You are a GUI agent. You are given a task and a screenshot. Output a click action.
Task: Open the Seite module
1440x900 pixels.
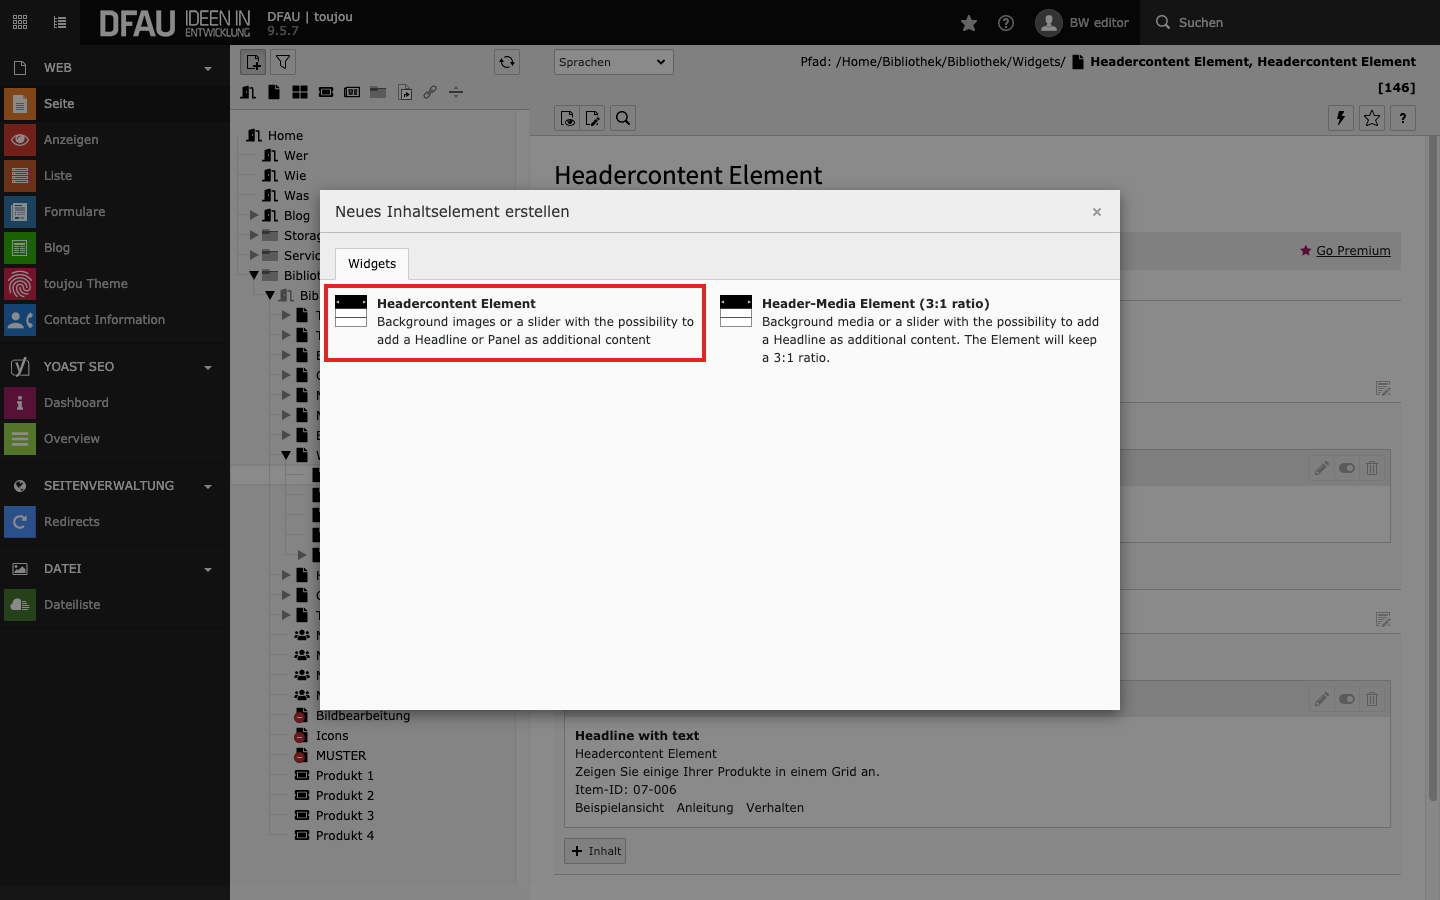pyautogui.click(x=59, y=104)
